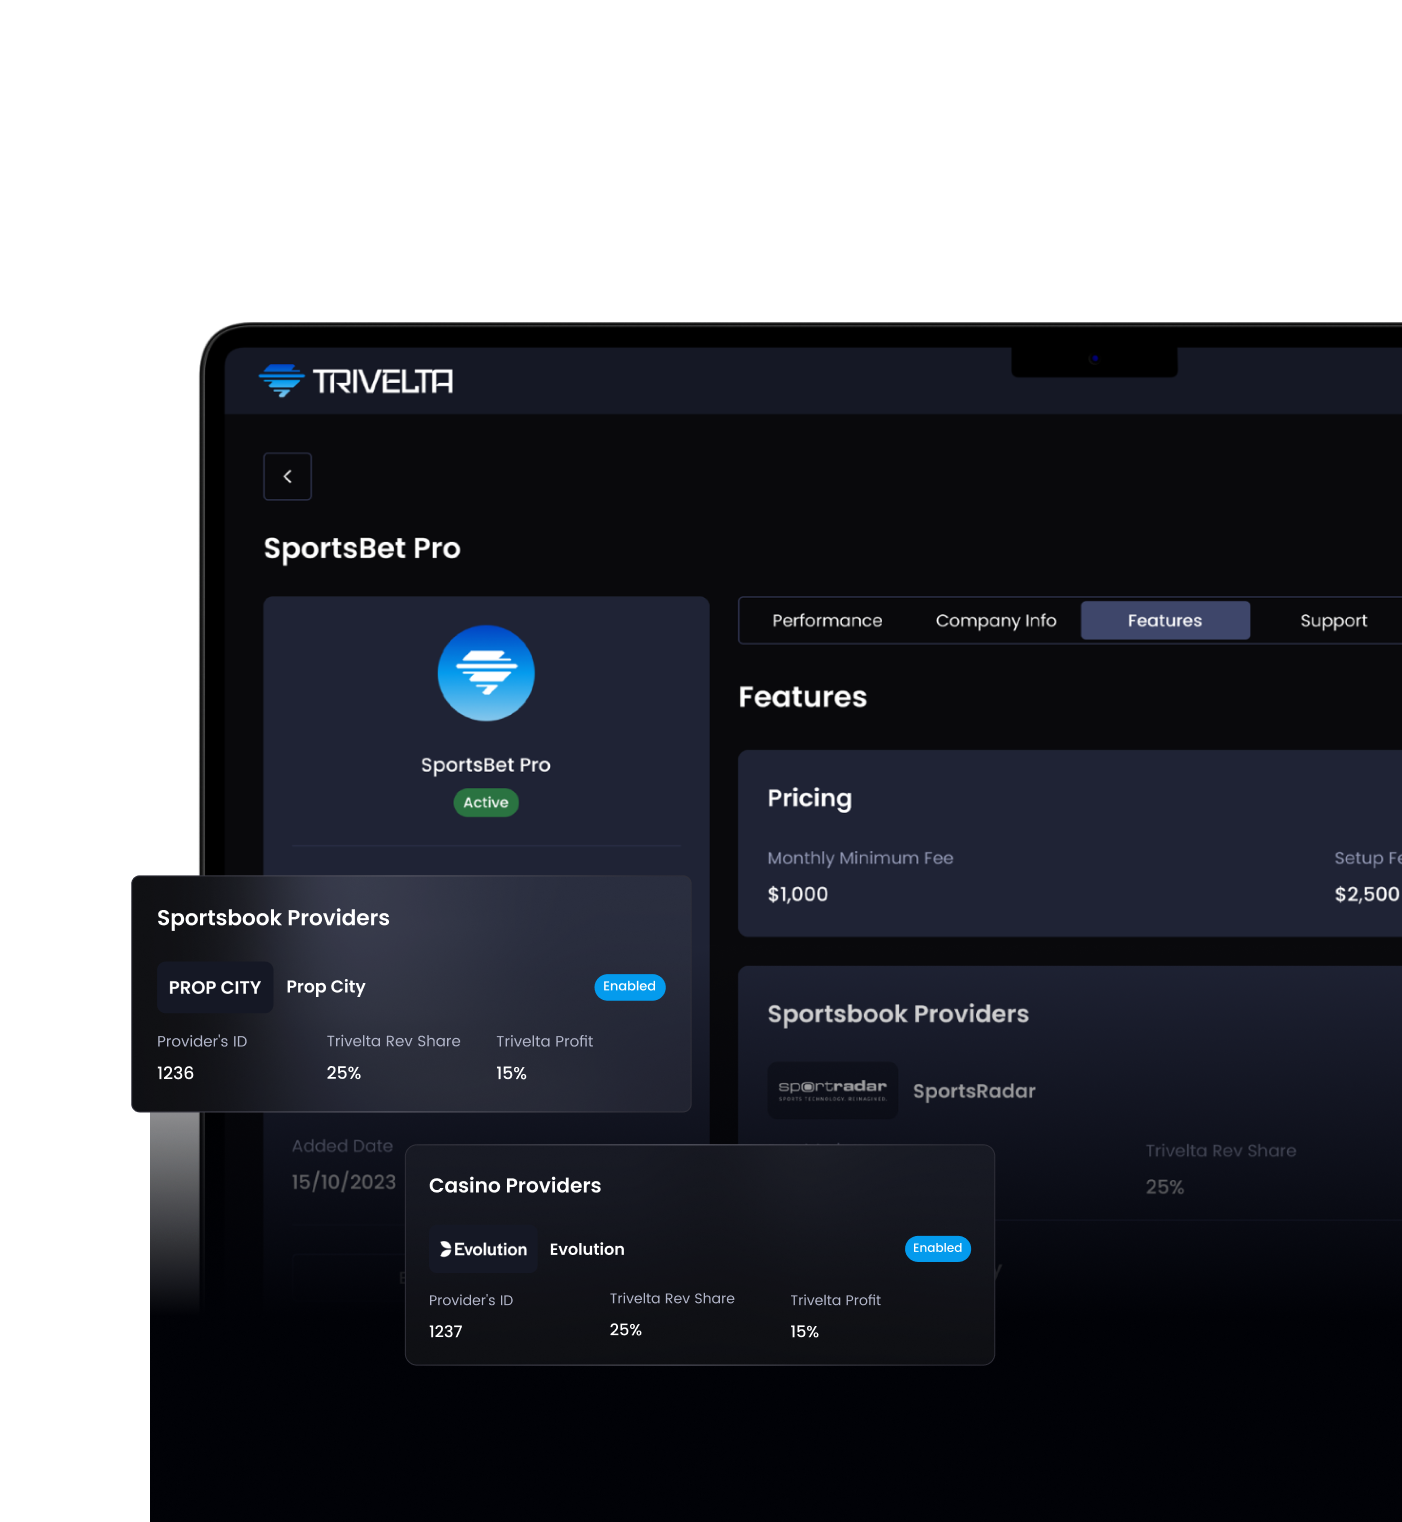Click the Enabled badge for Prop City
This screenshot has width=1402, height=1522.
tap(630, 987)
